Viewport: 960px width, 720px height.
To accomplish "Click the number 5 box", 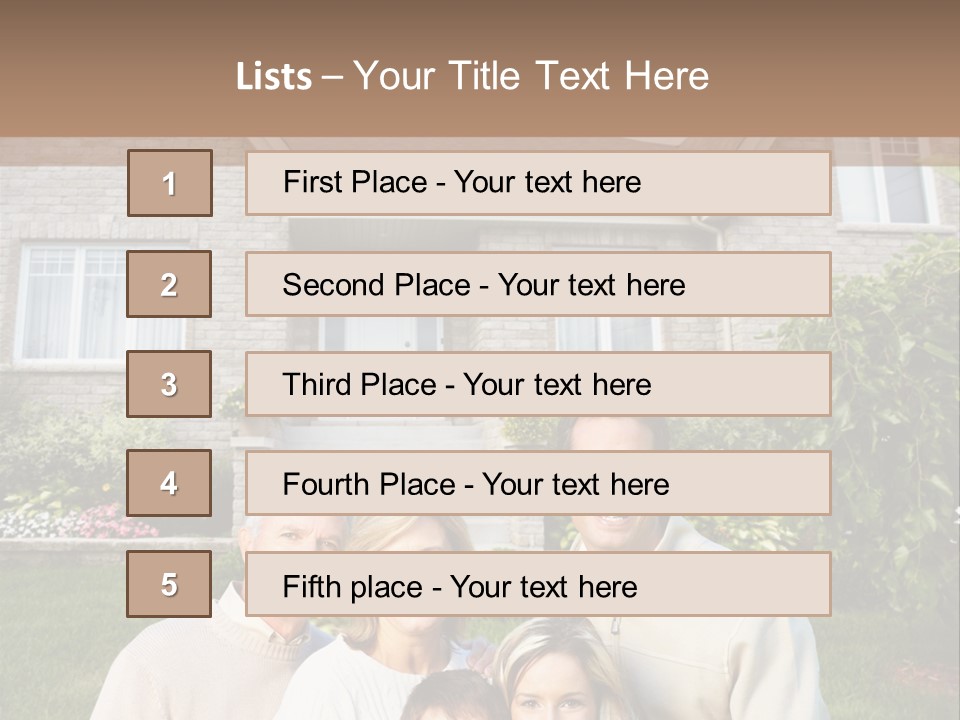I will coord(169,583).
